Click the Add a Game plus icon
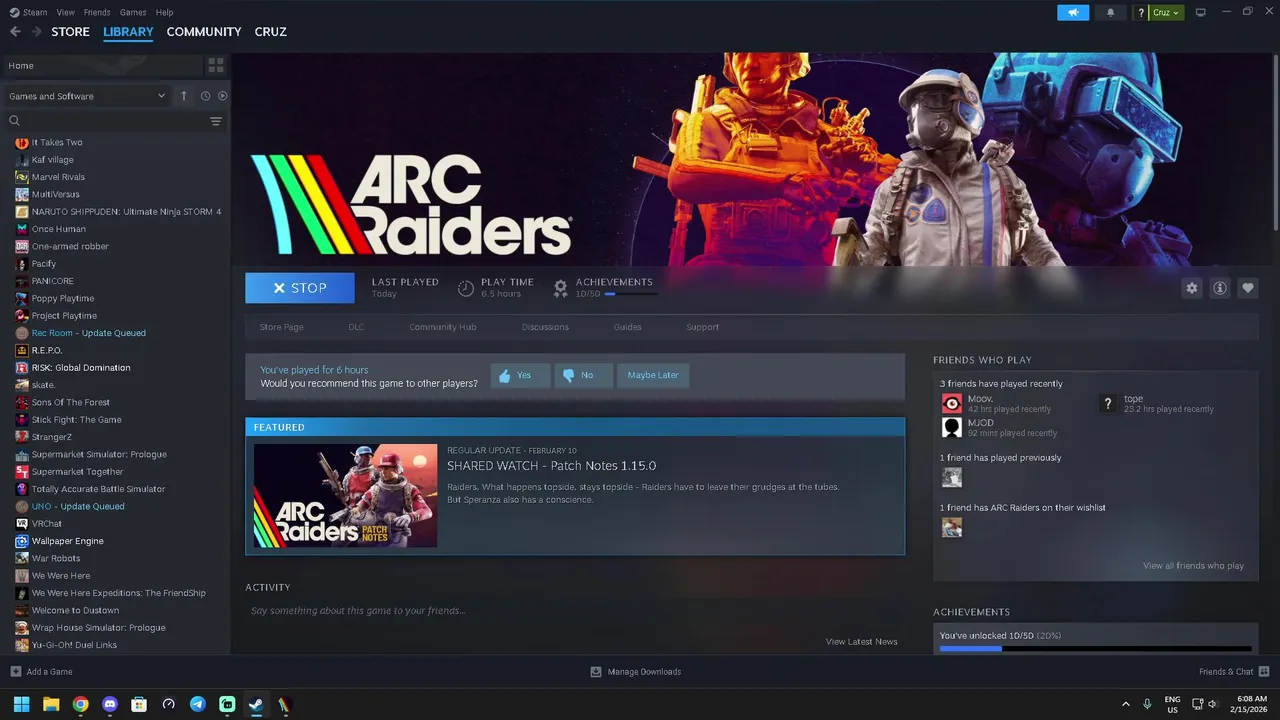 [15, 672]
